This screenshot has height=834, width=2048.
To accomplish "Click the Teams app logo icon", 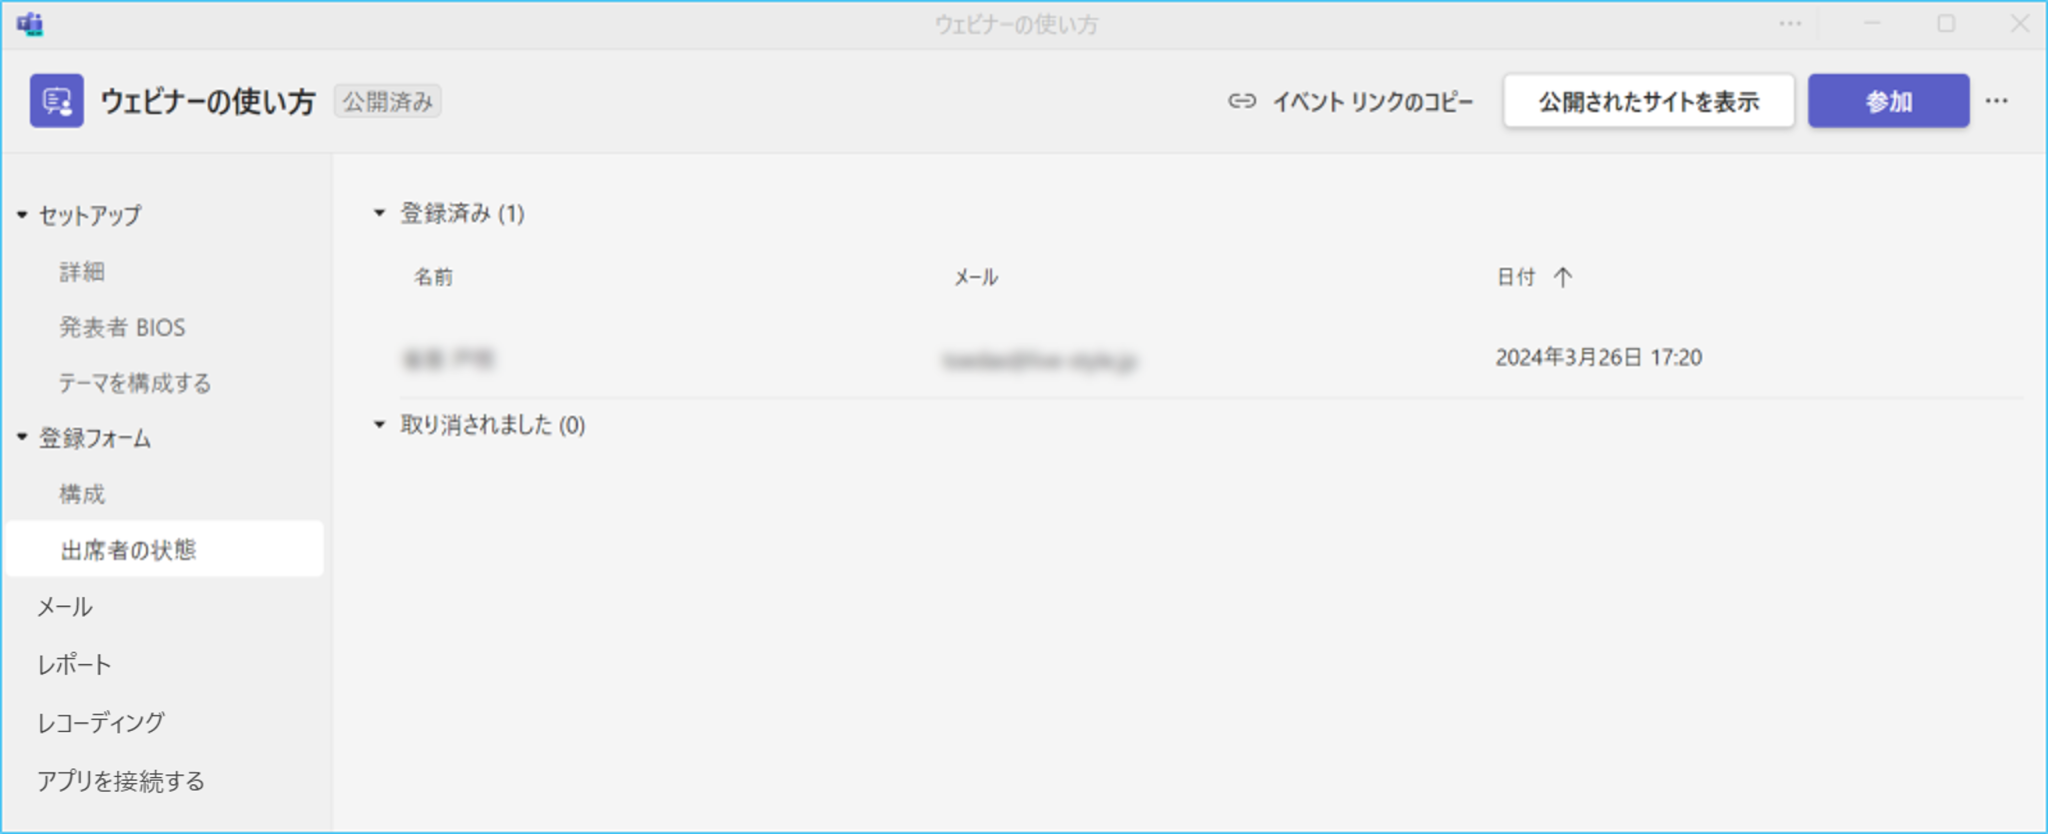I will 30,24.
